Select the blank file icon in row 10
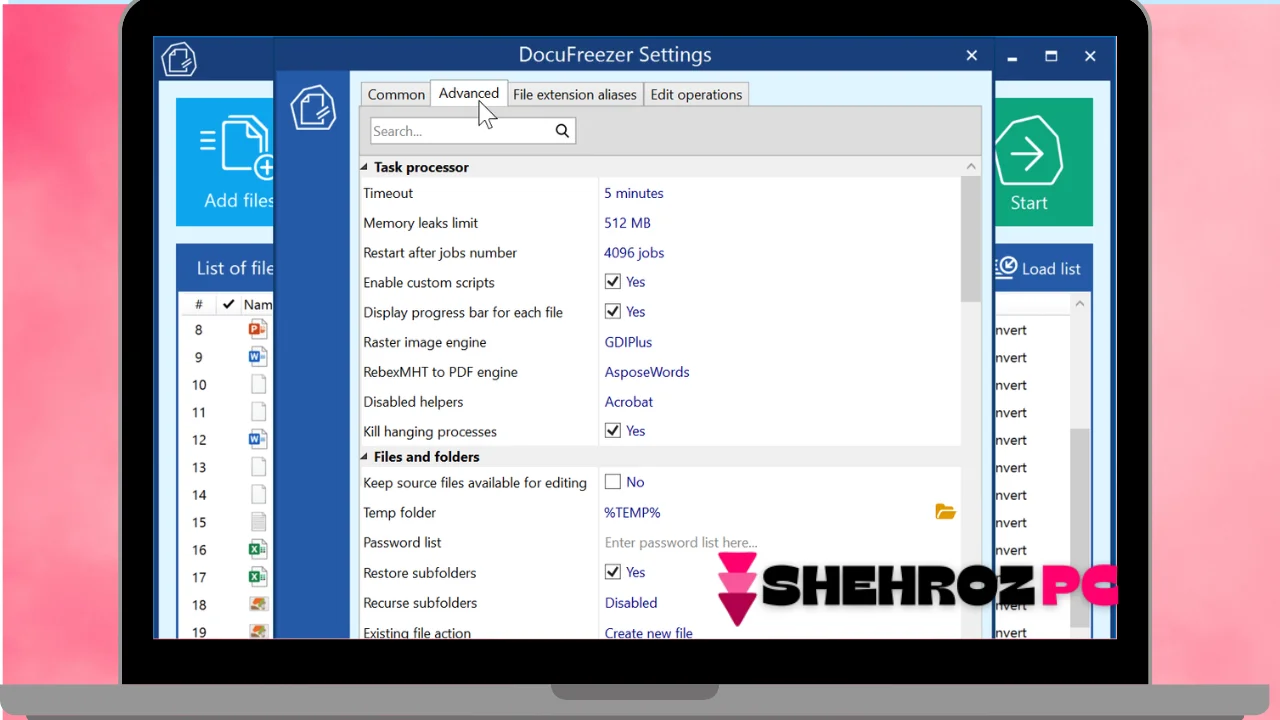 (258, 384)
